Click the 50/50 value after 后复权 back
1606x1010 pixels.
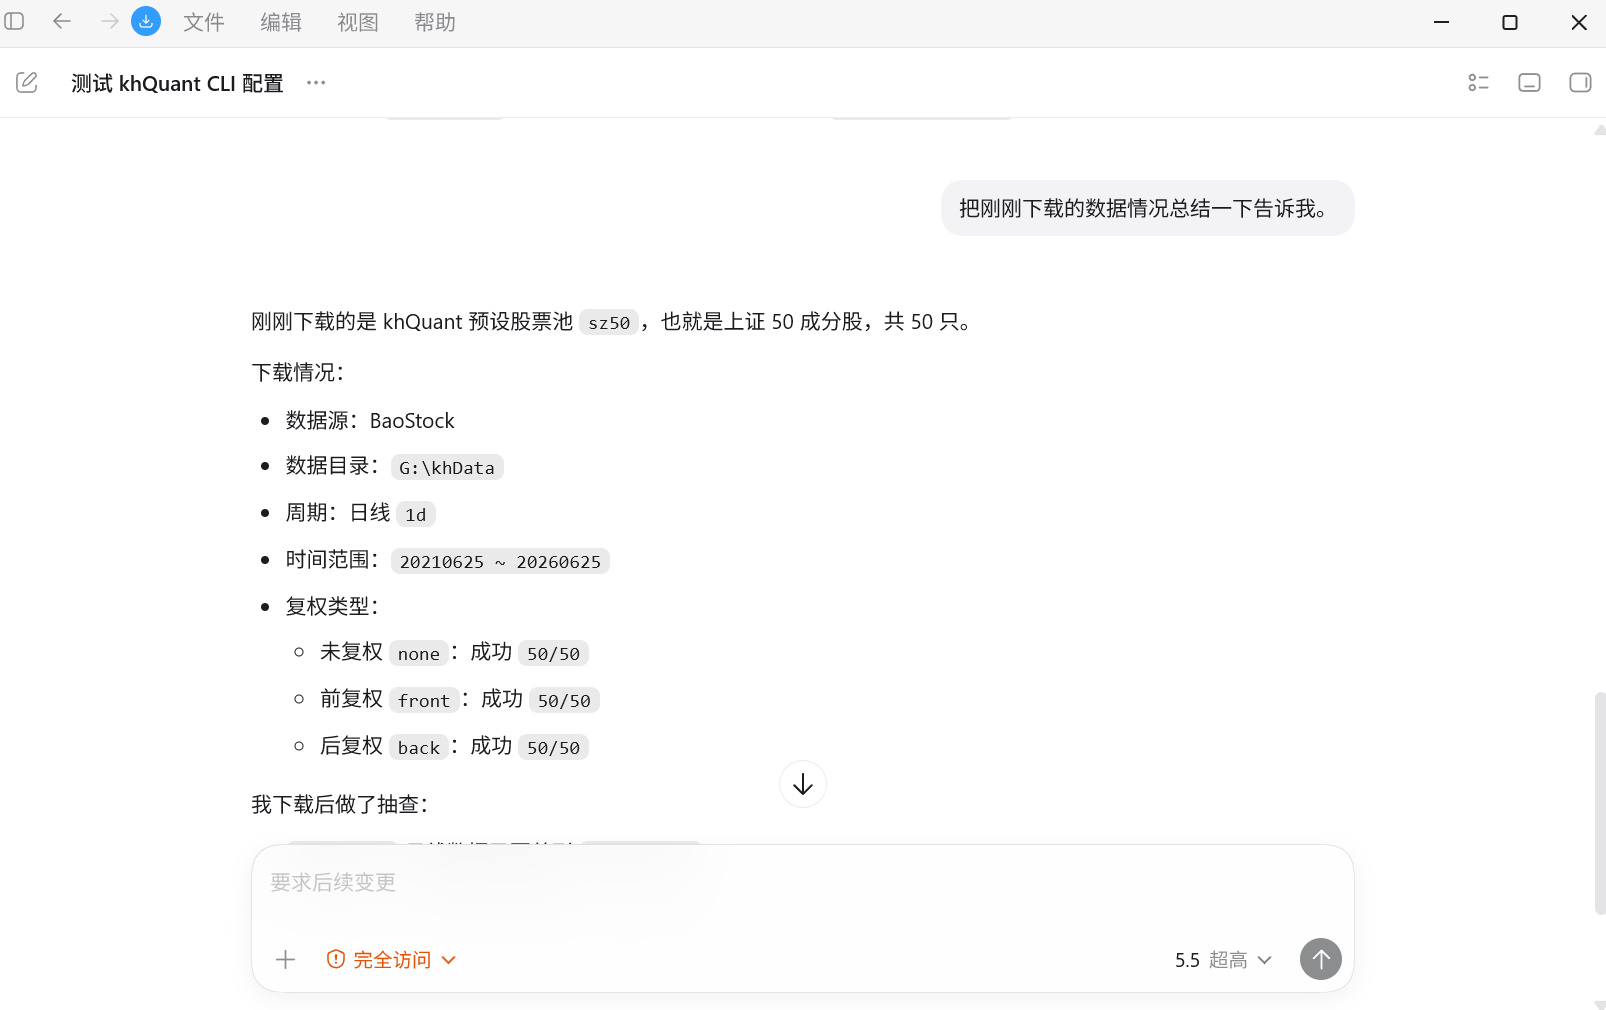tap(553, 748)
